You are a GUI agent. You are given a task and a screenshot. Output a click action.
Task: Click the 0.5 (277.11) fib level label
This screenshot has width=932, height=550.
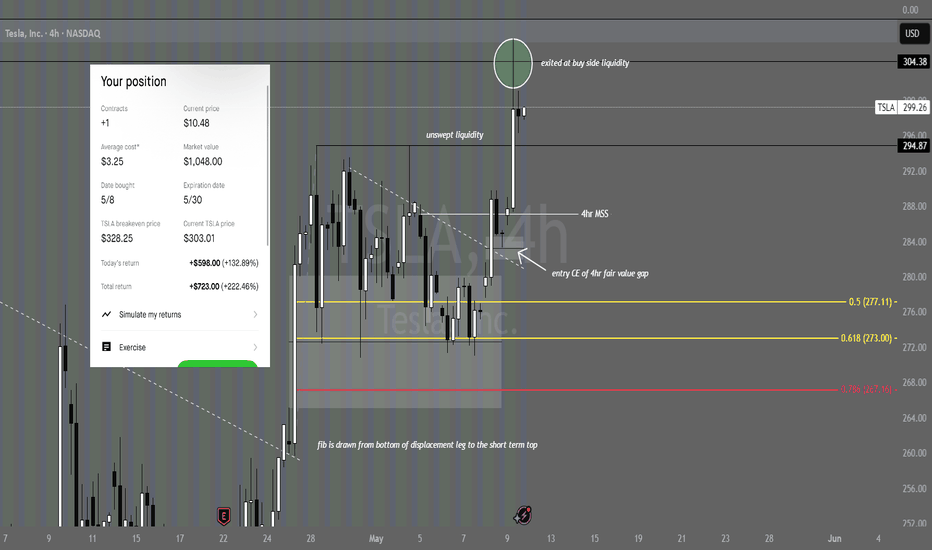pos(871,302)
